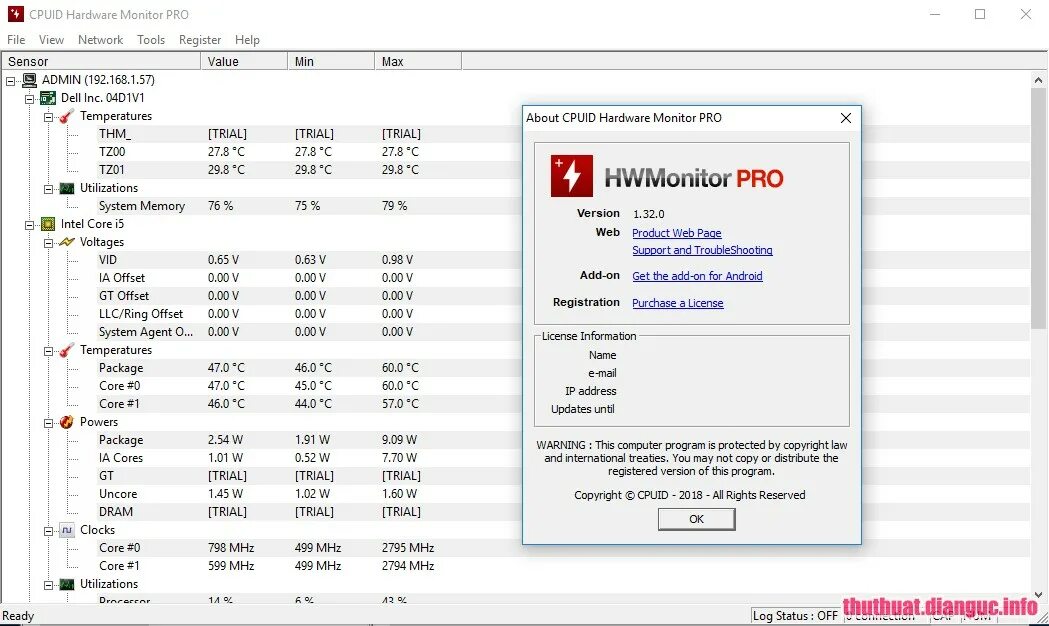This screenshot has width=1049, height=626.
Task: Click OK in the About dialog
Action: click(x=696, y=519)
